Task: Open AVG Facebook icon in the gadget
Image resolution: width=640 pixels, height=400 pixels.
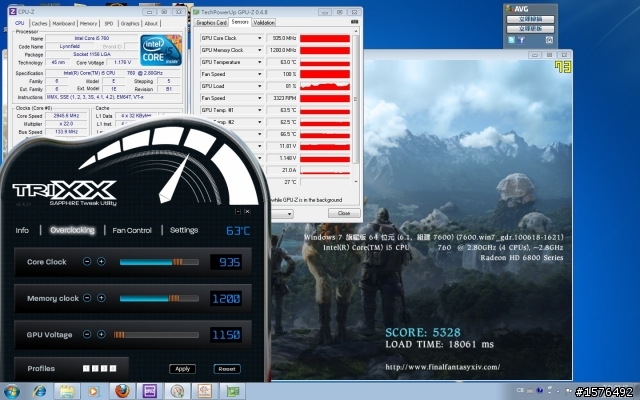Action: pyautogui.click(x=521, y=40)
